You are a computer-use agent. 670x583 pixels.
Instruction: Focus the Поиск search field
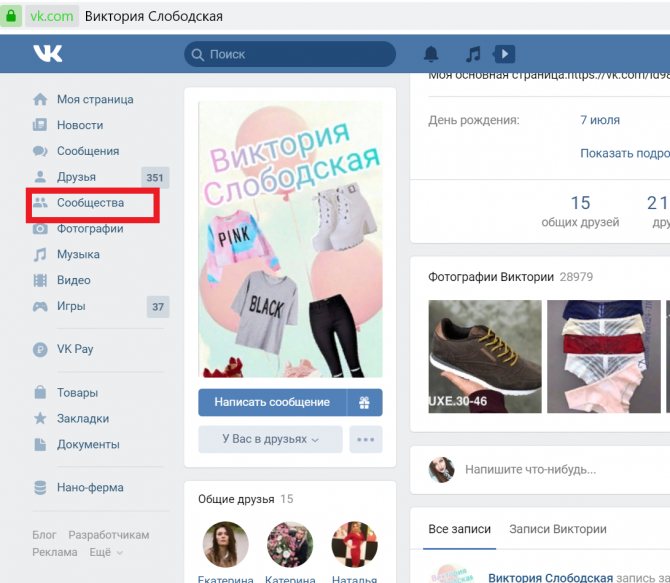(x=290, y=54)
